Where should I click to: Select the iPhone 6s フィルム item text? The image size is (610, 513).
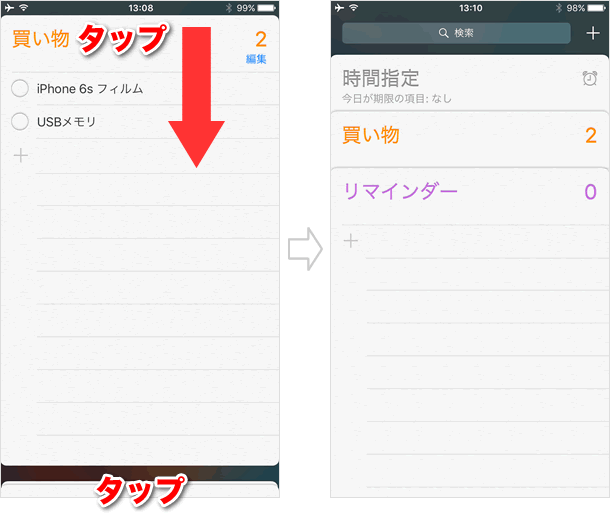(90, 89)
